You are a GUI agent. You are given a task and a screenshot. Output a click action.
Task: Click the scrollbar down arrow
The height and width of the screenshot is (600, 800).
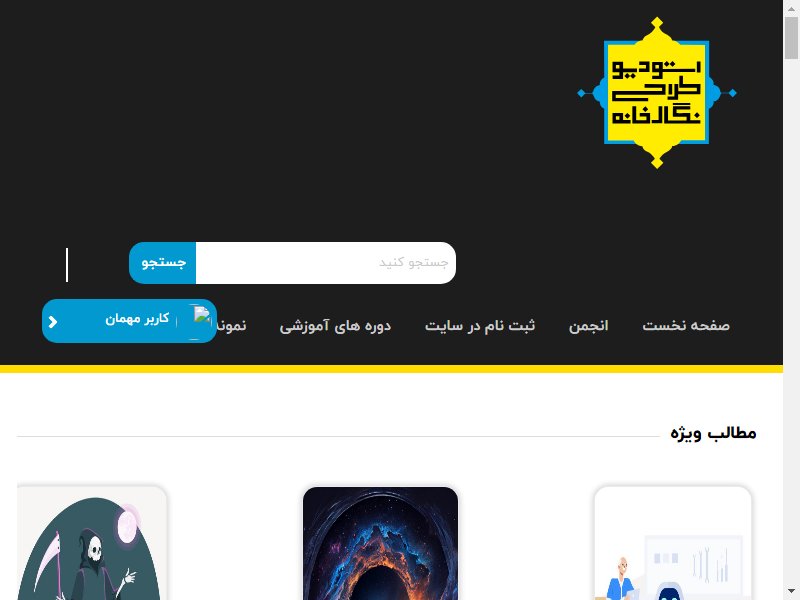point(791,592)
